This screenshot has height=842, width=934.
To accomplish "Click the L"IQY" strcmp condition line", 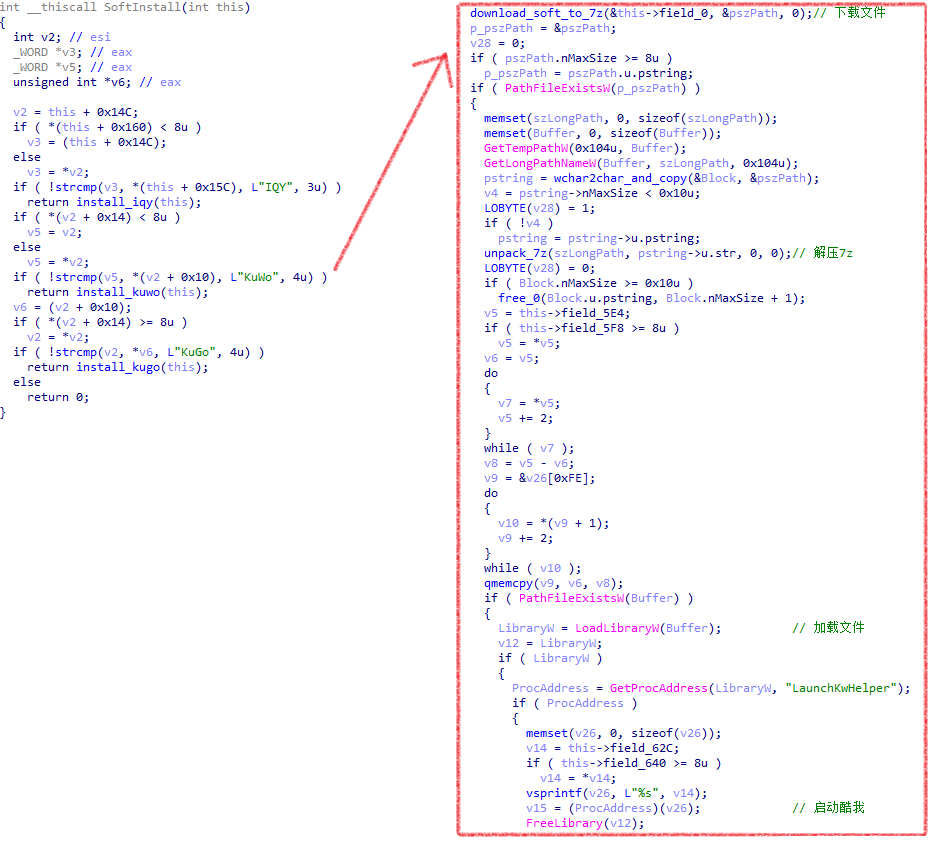I will coord(177,187).
